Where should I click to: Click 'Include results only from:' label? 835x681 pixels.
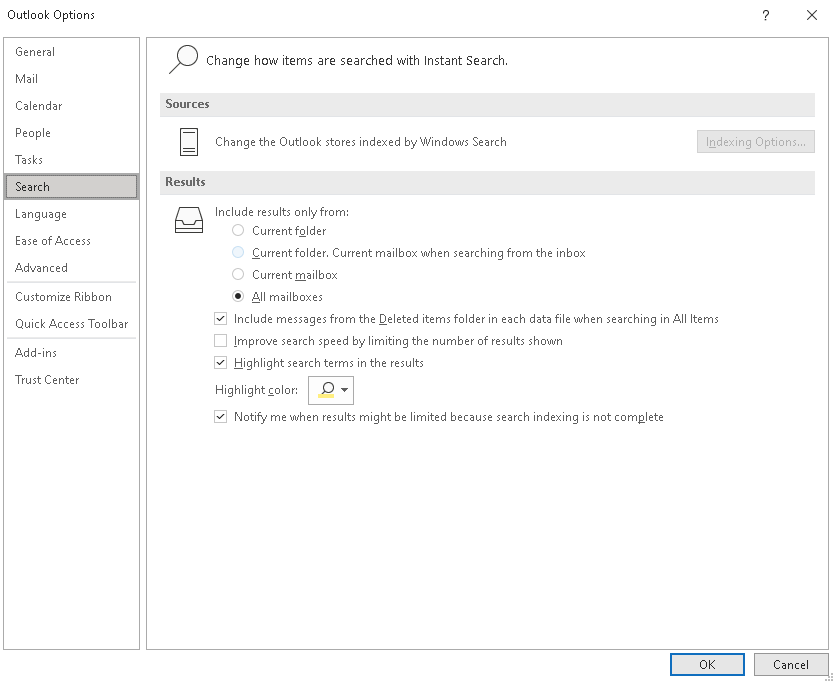tap(282, 212)
